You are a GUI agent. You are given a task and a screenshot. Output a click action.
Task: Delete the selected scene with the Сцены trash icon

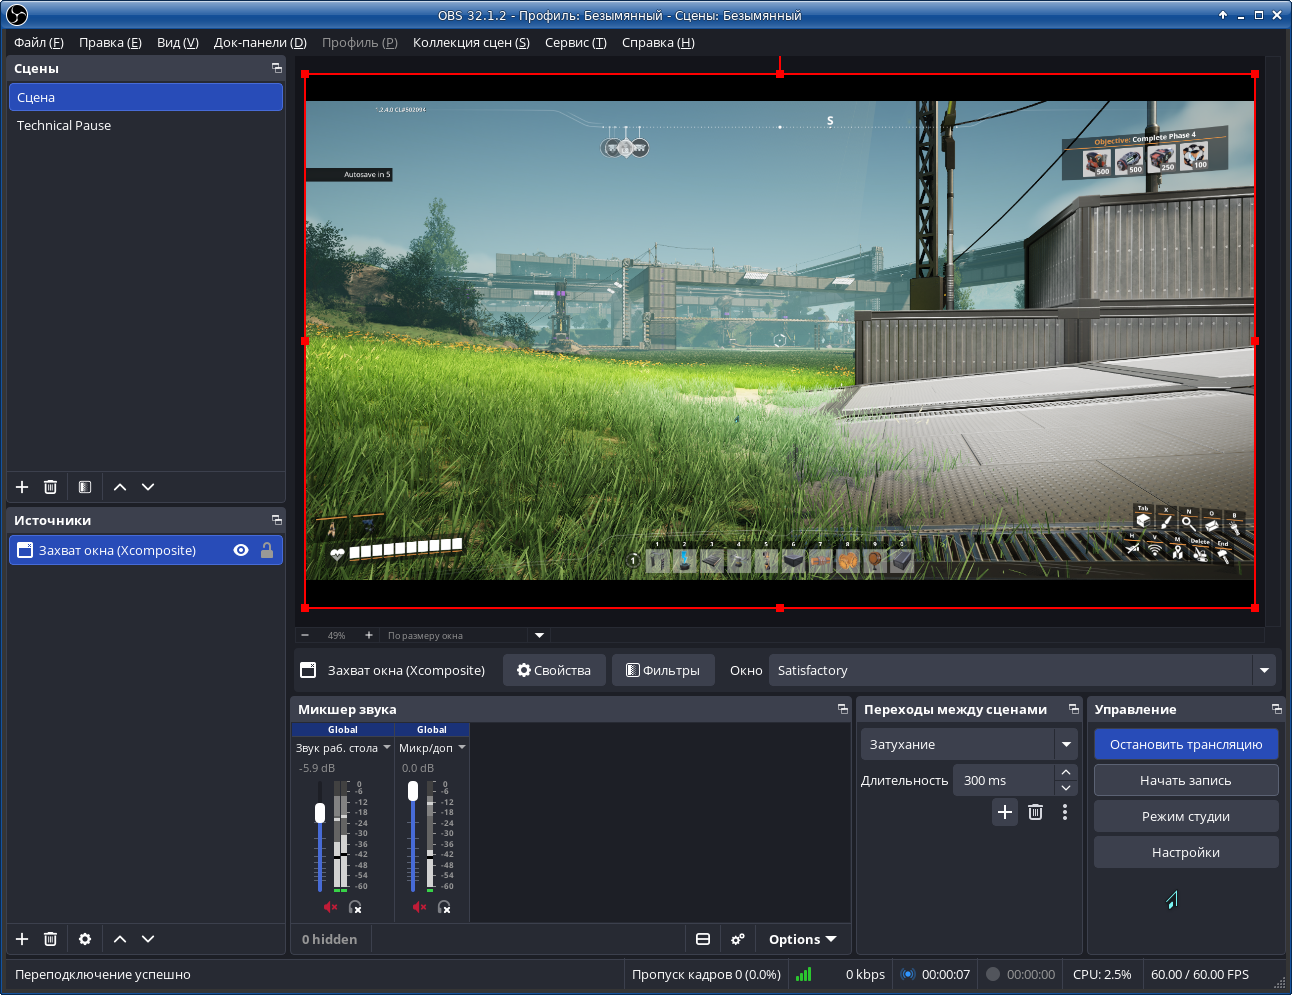pos(50,487)
